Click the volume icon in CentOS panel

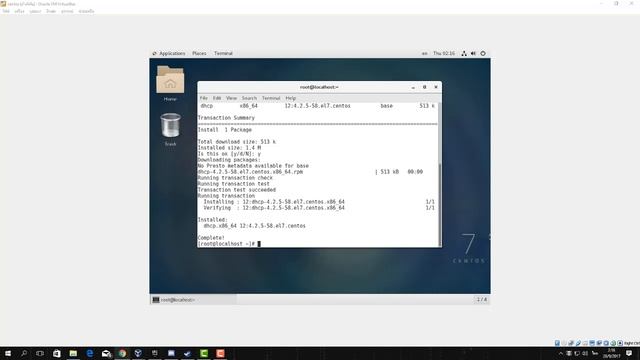[x=473, y=53]
